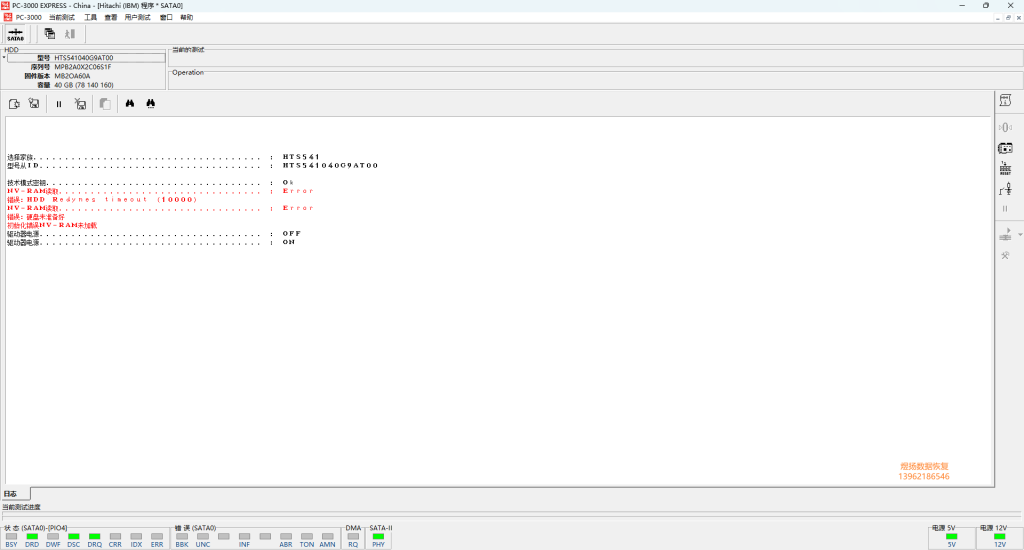This screenshot has width=1024, height=550.
Task: Click the test progress bar
Action: click(x=511, y=515)
